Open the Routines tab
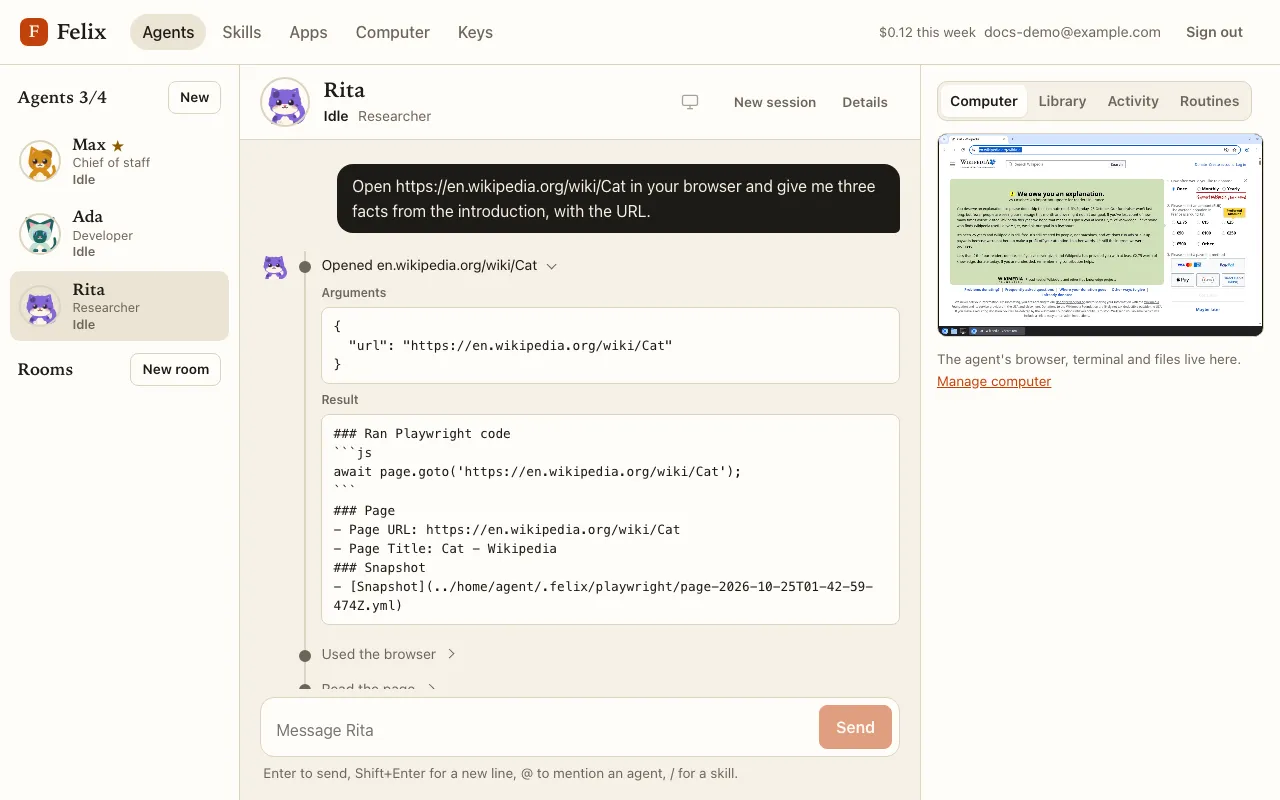Image resolution: width=1280 pixels, height=800 pixels. [1209, 101]
